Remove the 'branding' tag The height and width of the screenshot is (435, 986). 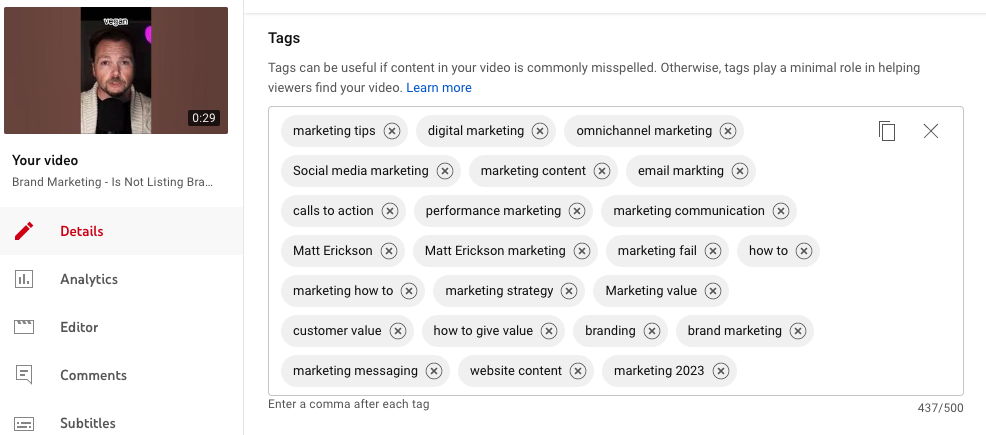[x=651, y=331]
